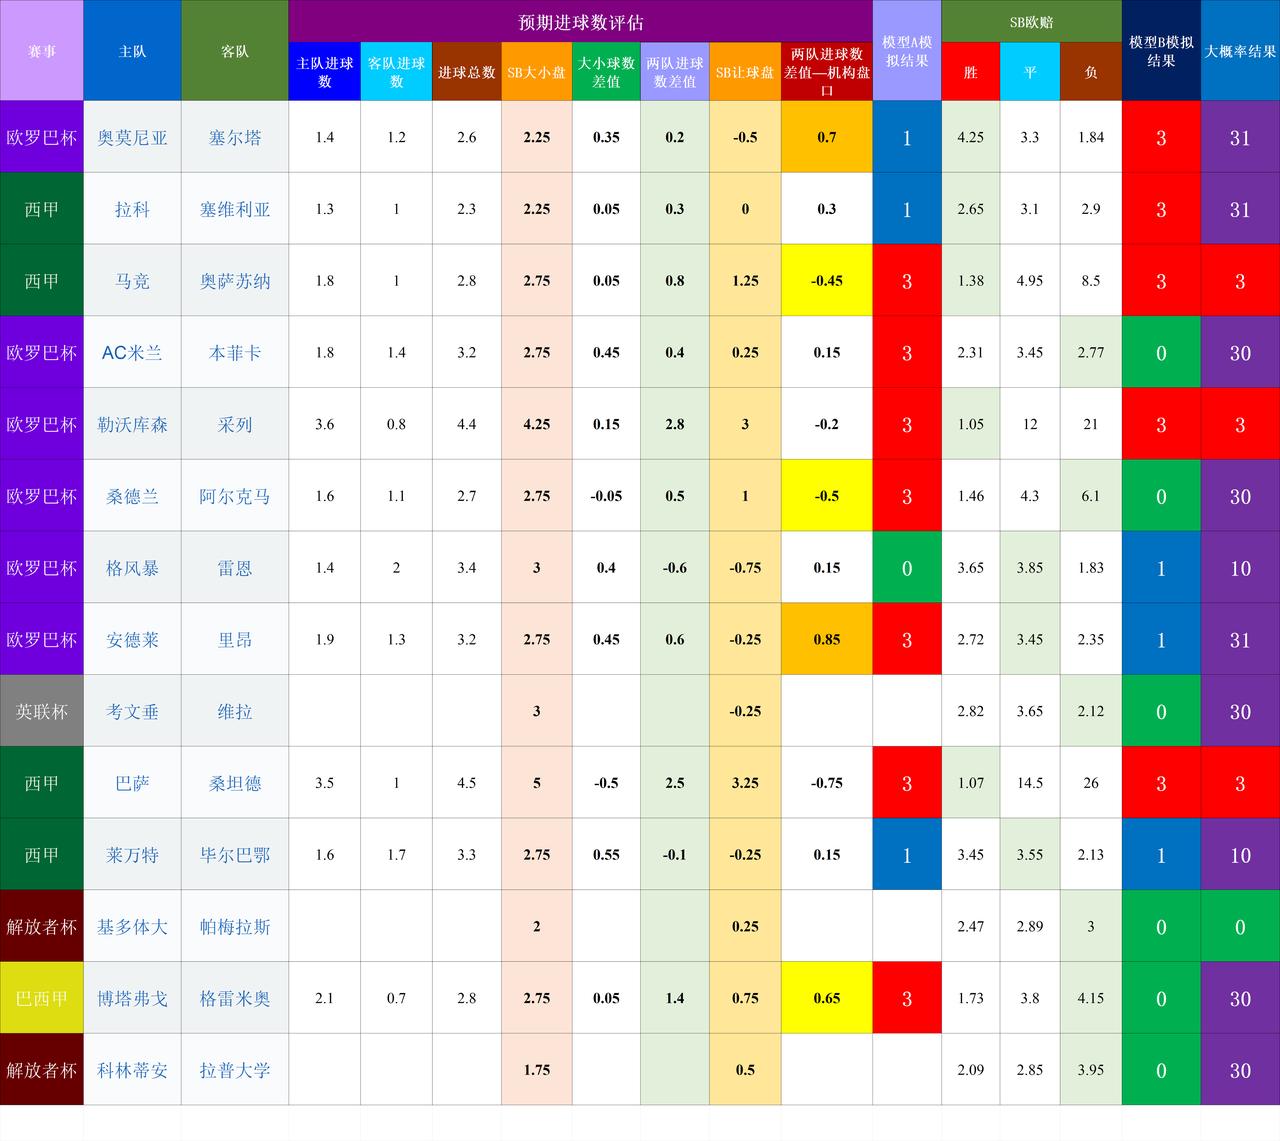
Task: Click away team cell 塞维利亚
Action: coord(235,209)
